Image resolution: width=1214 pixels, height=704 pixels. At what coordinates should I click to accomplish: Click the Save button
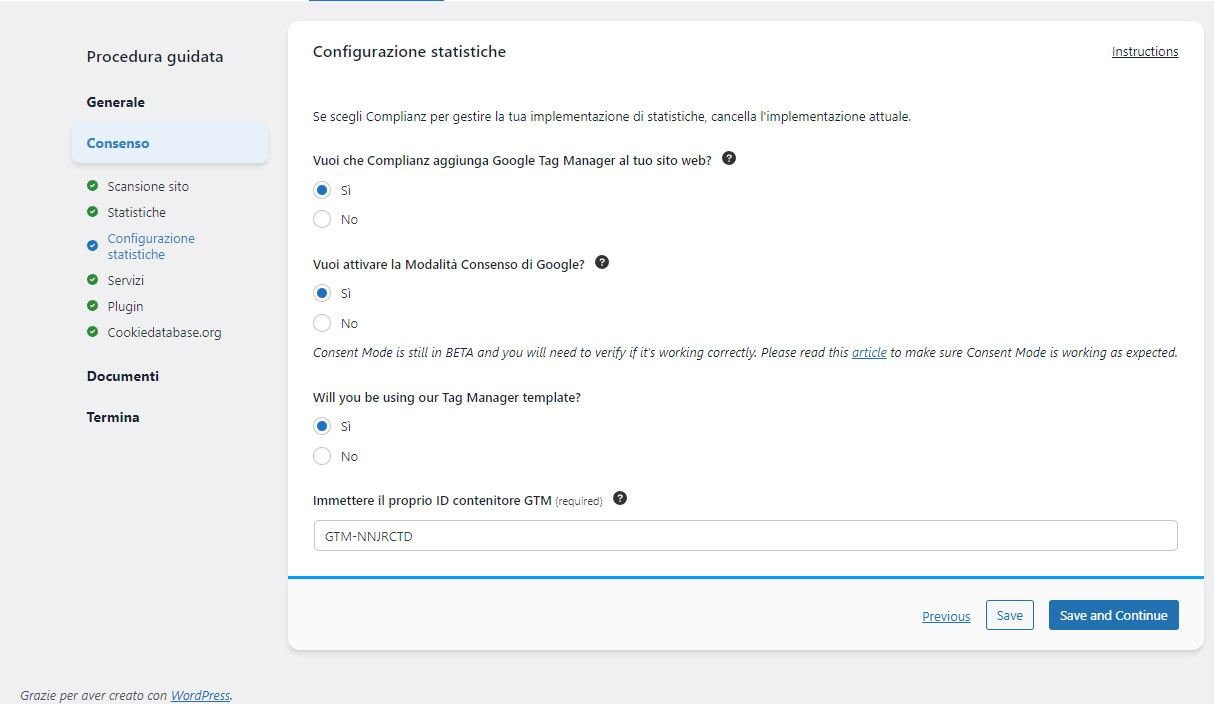1009,615
